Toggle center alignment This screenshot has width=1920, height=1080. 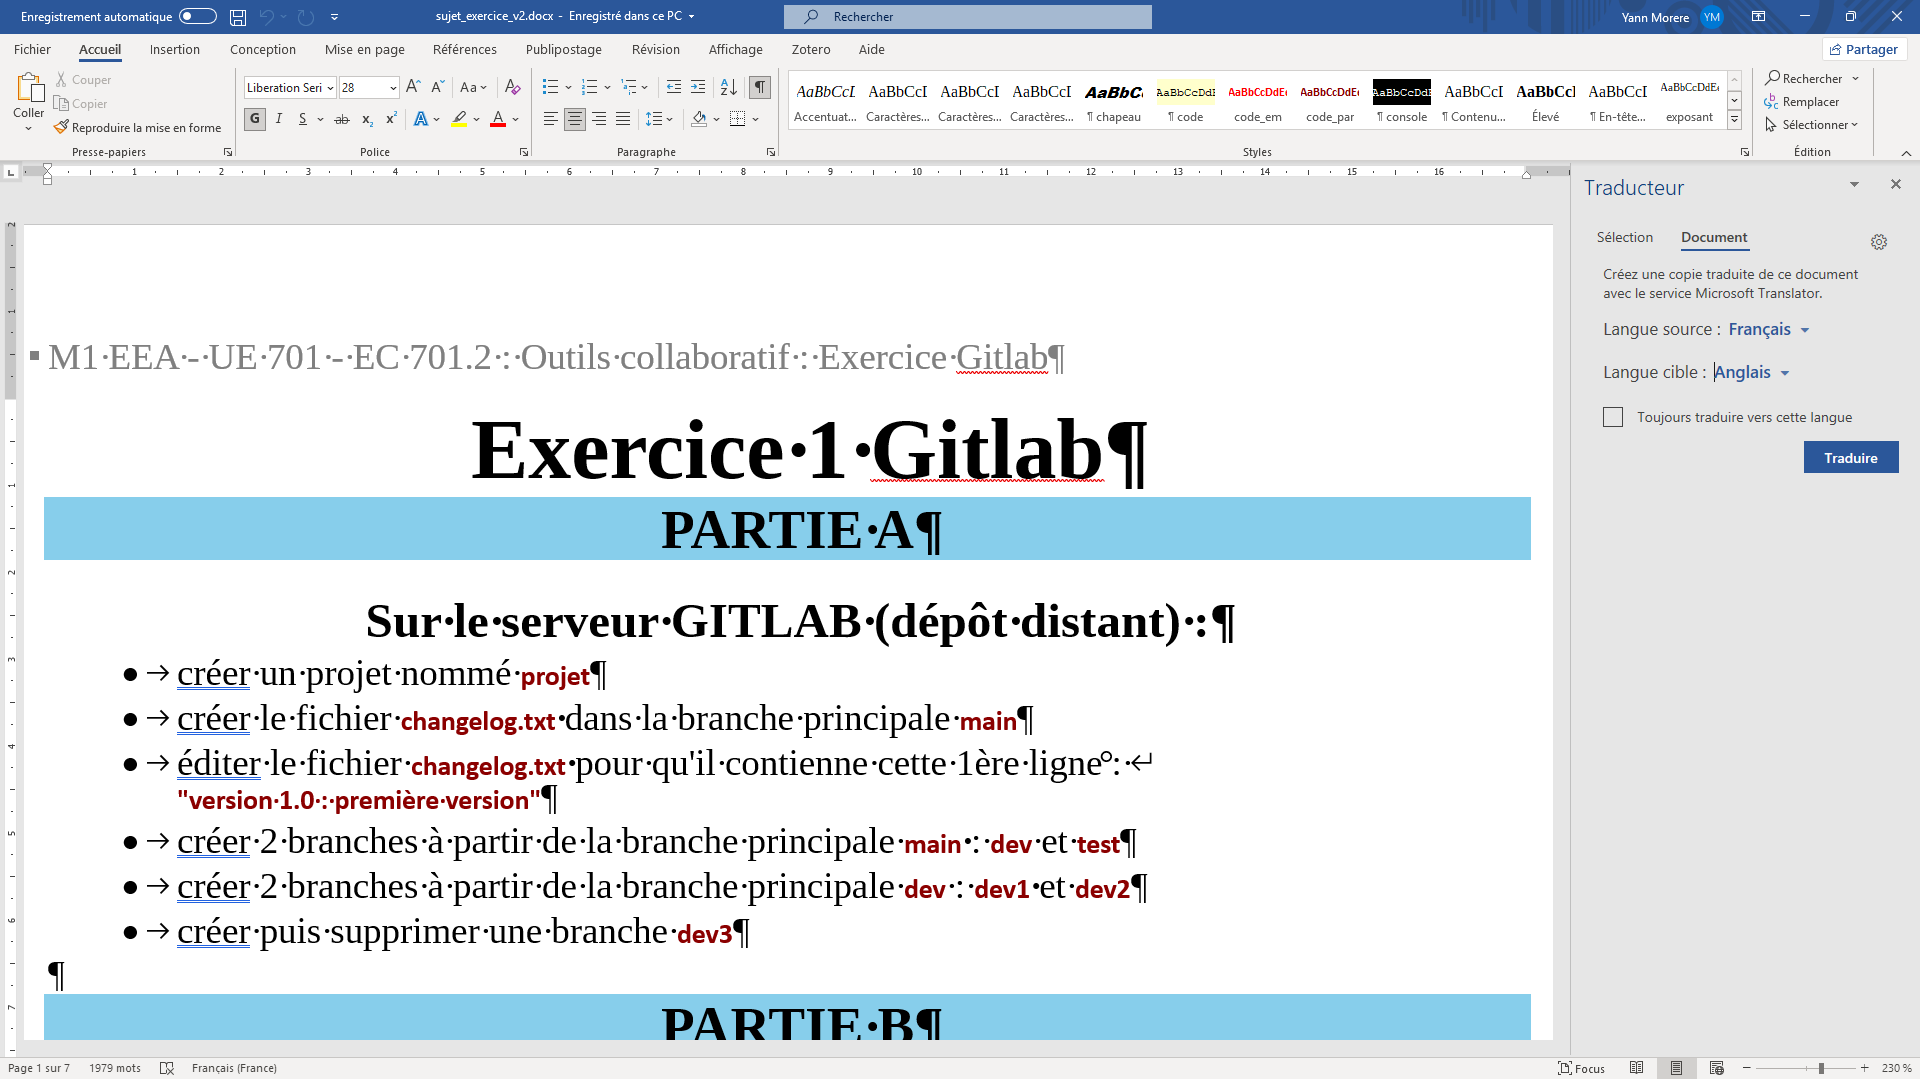pos(575,120)
